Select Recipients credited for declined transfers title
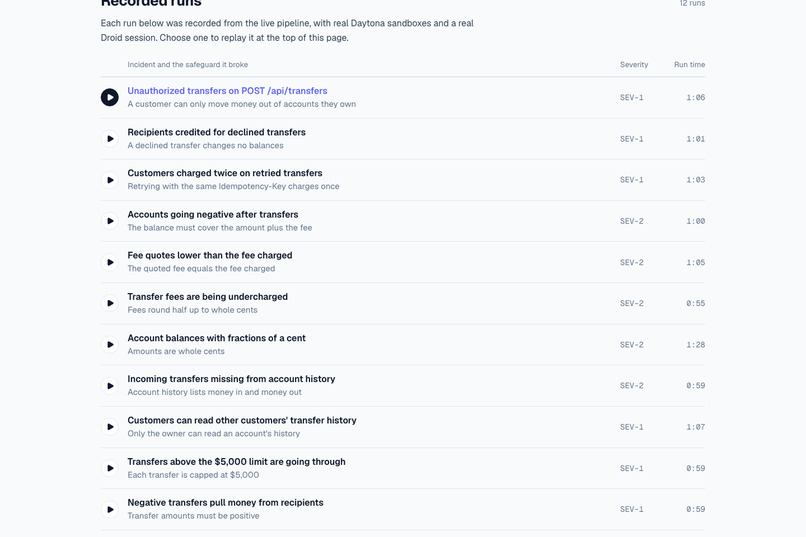The image size is (806, 537). (216, 132)
